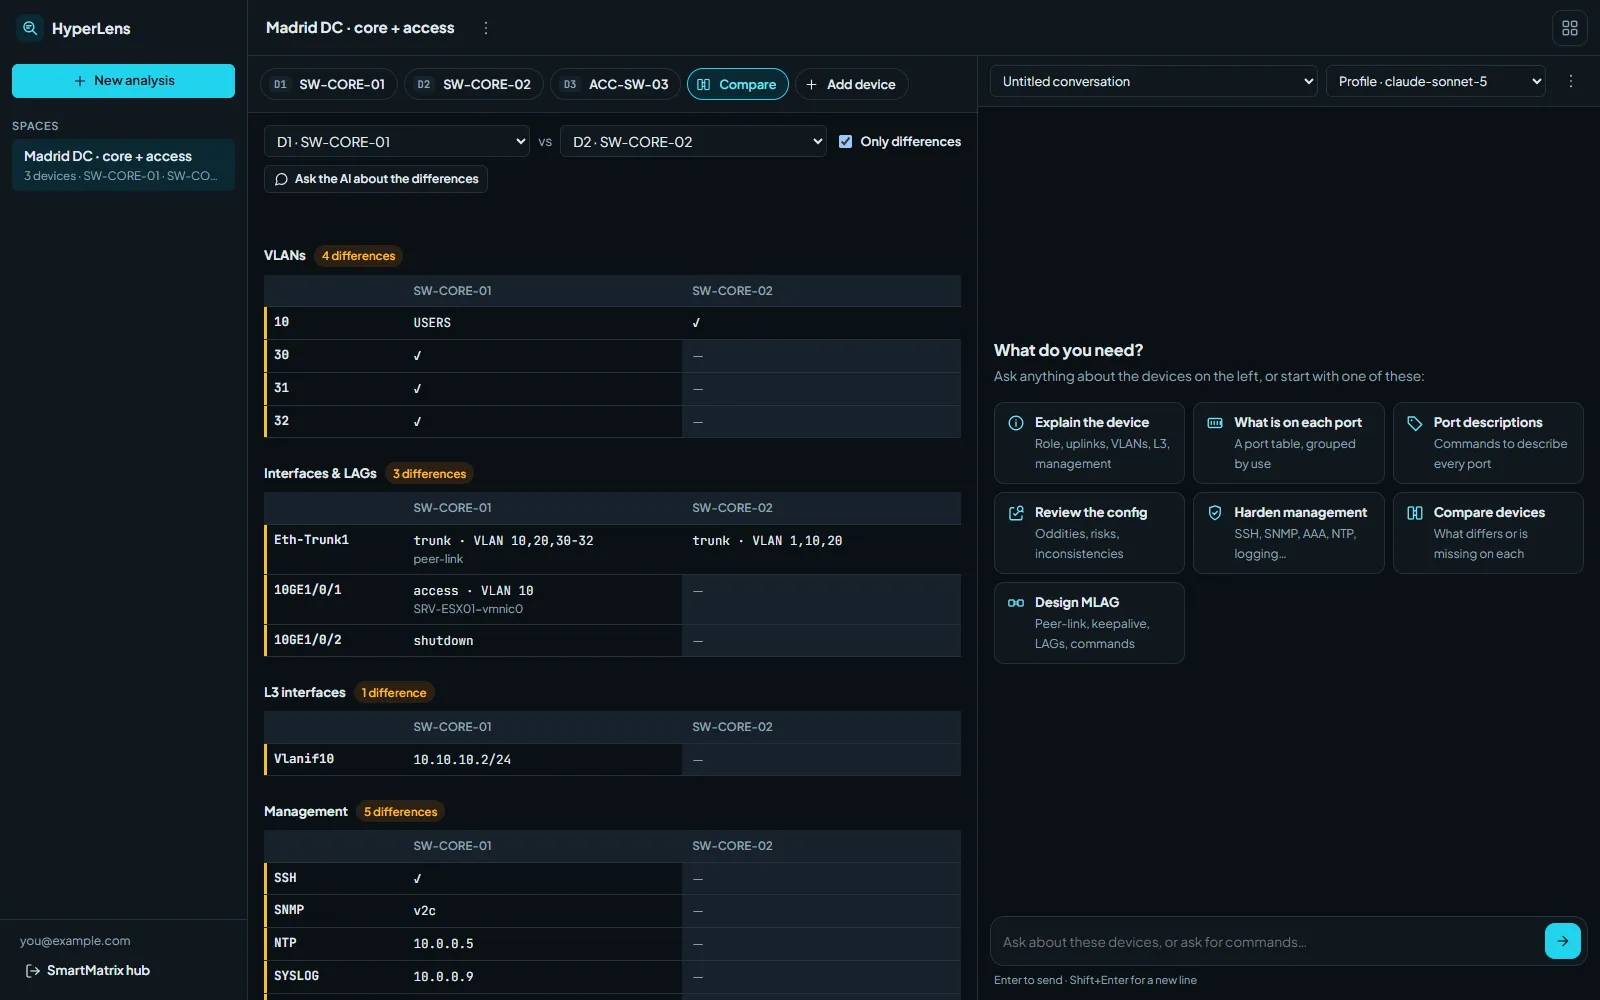The width and height of the screenshot is (1600, 1000).
Task: Click the VLANs 4 differences badge
Action: [358, 256]
